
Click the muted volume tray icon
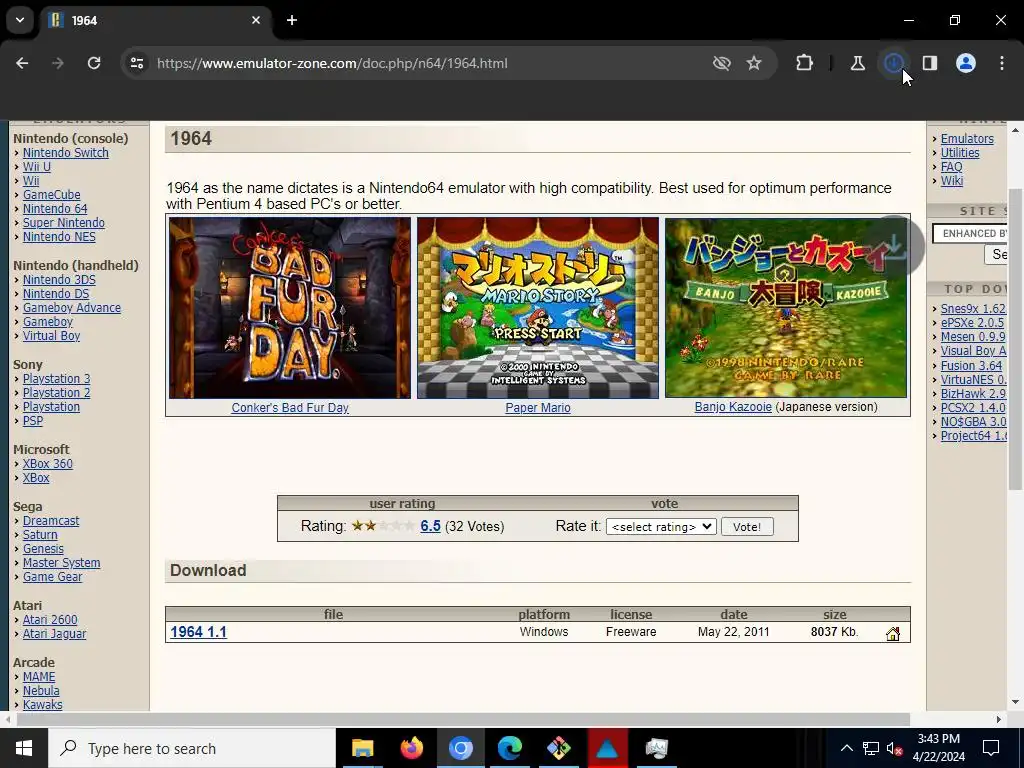click(894, 748)
